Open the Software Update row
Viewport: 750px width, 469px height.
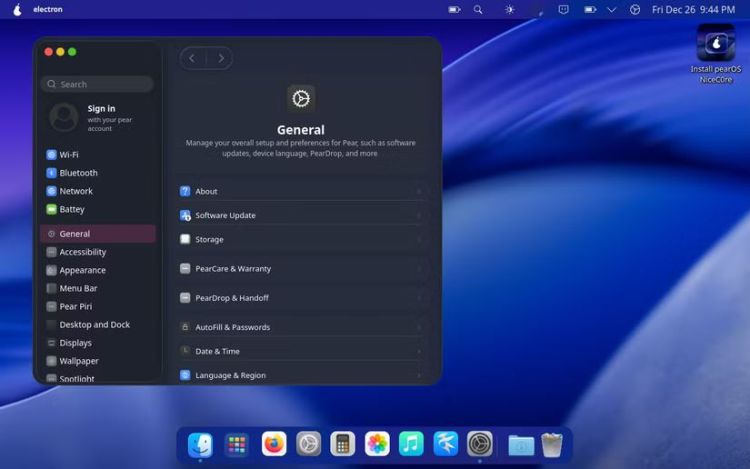coord(300,215)
